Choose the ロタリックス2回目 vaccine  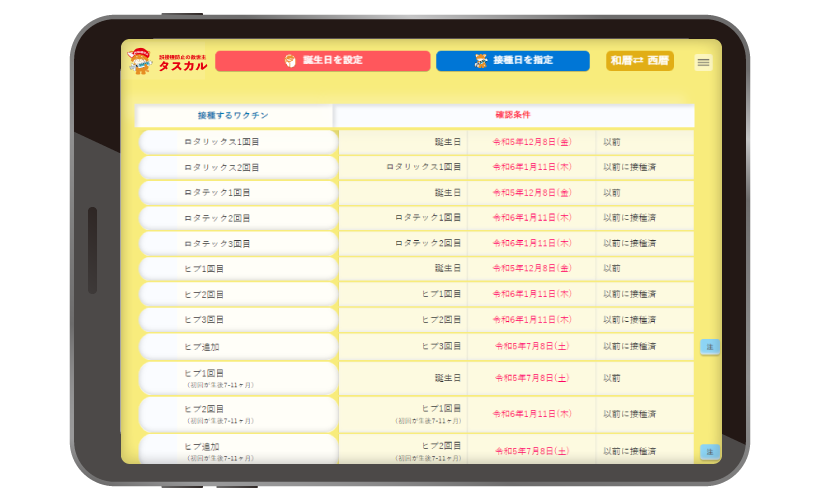tap(238, 167)
